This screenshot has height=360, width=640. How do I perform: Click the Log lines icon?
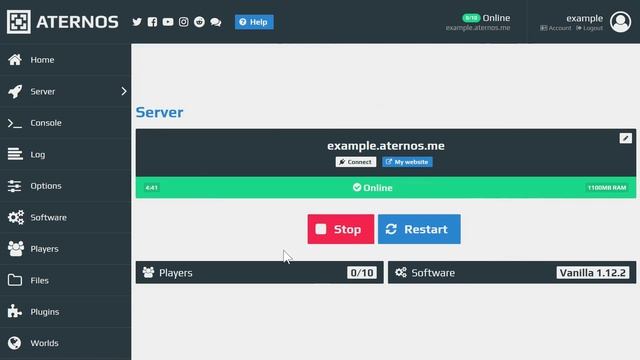(15, 154)
